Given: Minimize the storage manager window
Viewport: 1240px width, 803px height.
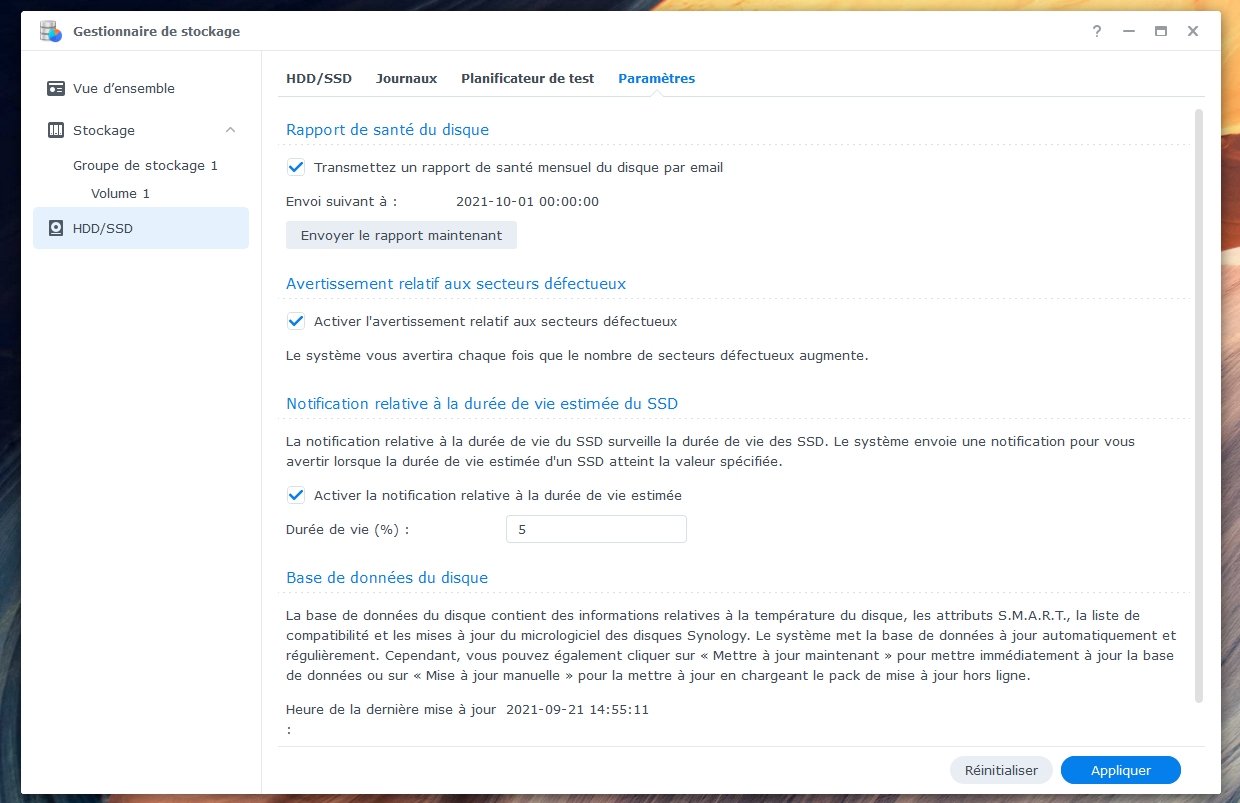Looking at the screenshot, I should click(x=1129, y=31).
